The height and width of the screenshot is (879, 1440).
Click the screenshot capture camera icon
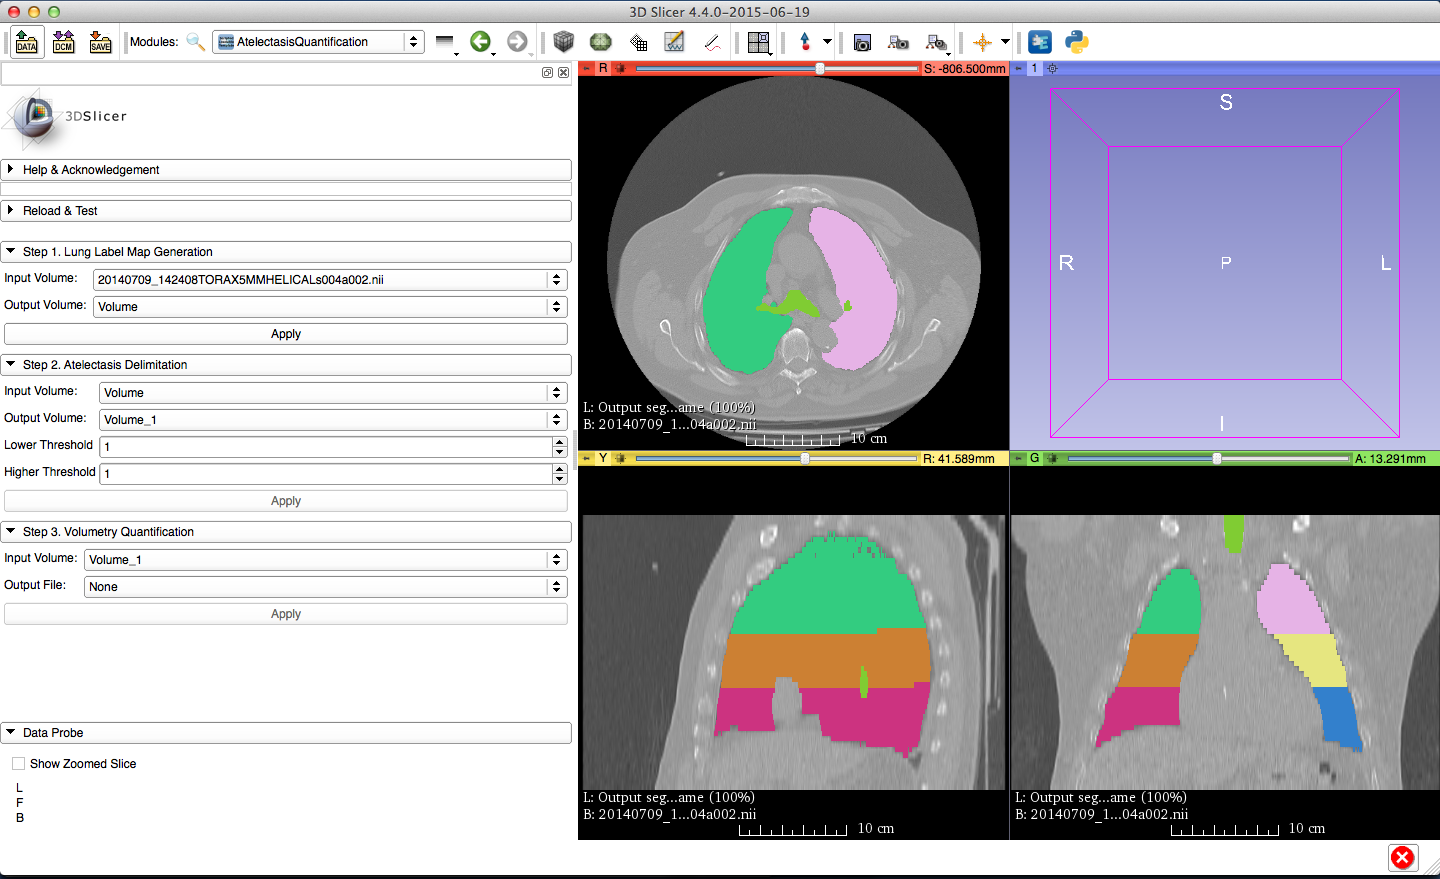862,42
